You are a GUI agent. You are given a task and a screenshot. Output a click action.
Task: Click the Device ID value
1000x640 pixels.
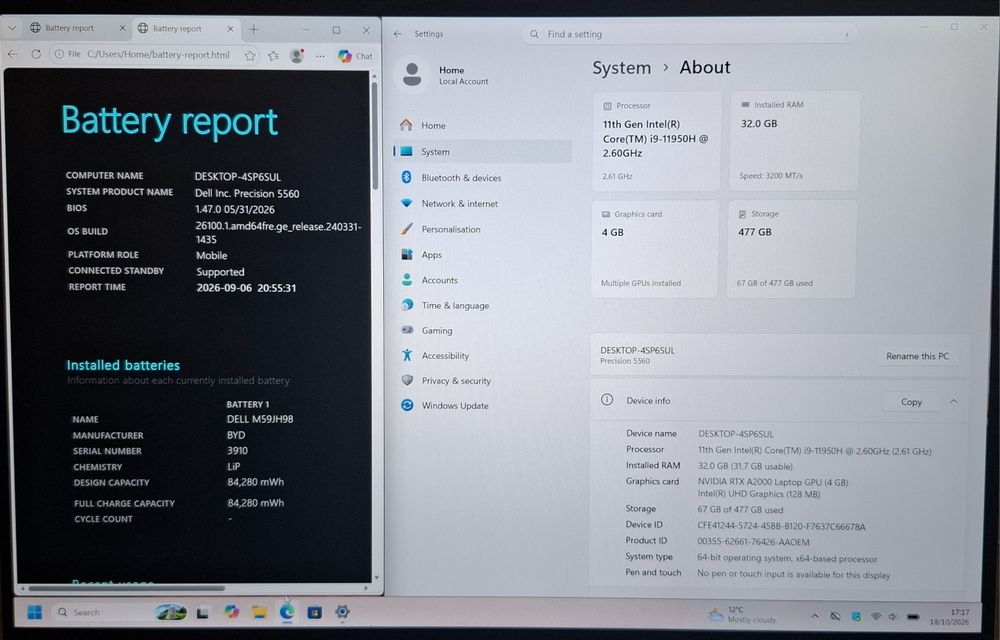[x=781, y=527]
